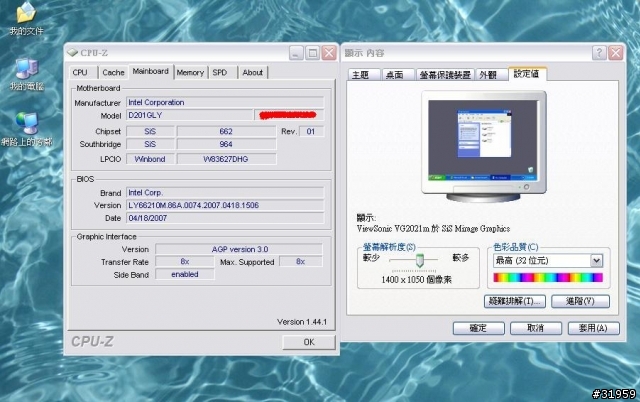Expand the color quality dropdown

click(596, 260)
